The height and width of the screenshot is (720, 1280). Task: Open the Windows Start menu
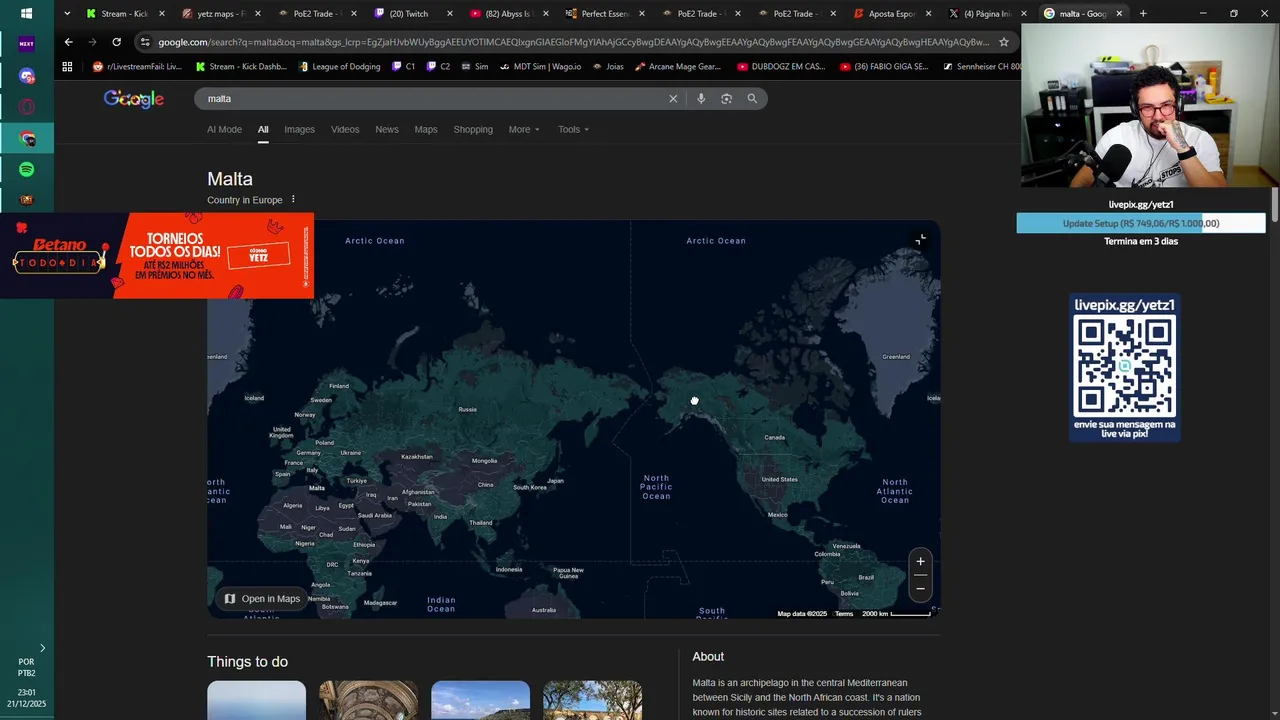click(x=26, y=14)
